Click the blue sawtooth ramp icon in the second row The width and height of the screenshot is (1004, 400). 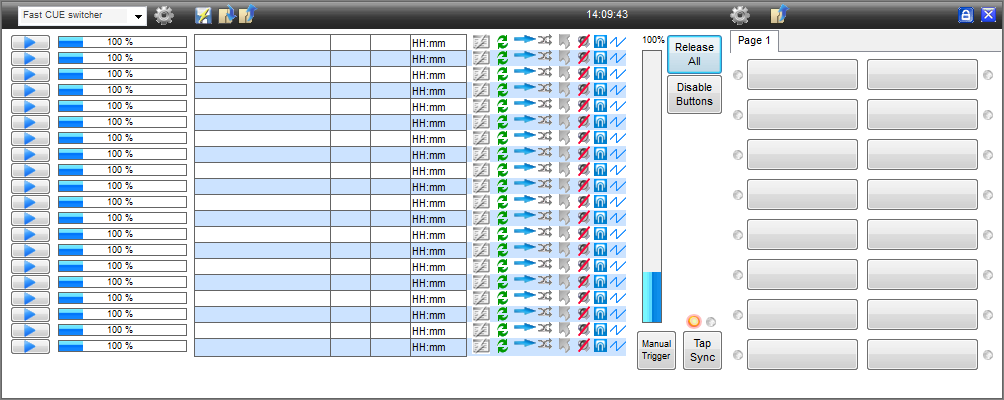pyautogui.click(x=617, y=58)
